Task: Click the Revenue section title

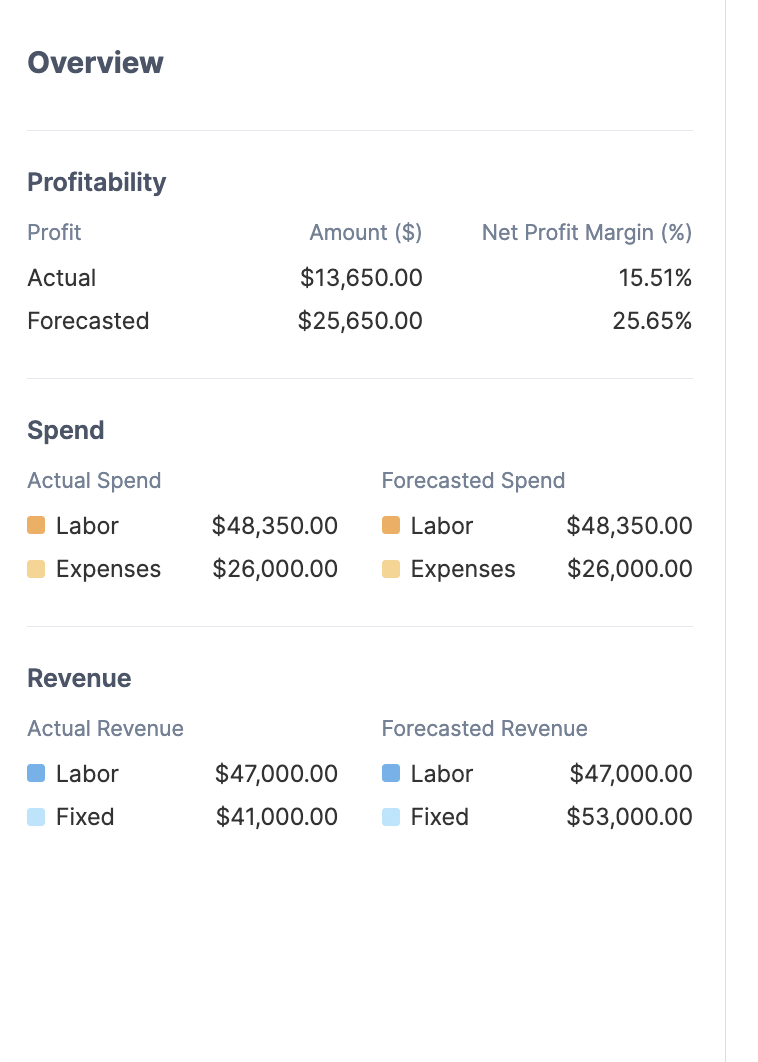Action: (x=79, y=678)
